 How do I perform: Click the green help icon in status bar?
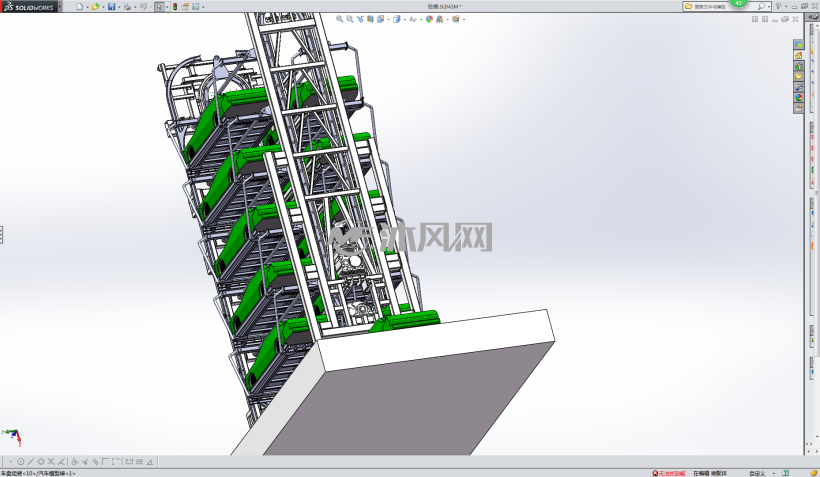(785, 473)
